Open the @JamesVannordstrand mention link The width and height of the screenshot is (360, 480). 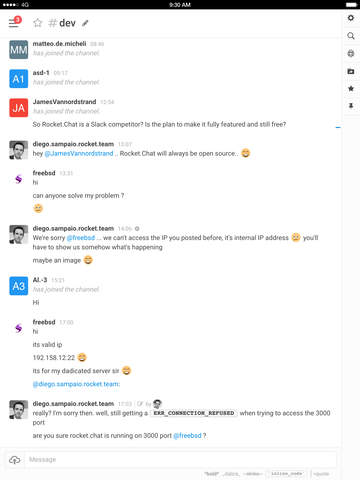(79, 154)
